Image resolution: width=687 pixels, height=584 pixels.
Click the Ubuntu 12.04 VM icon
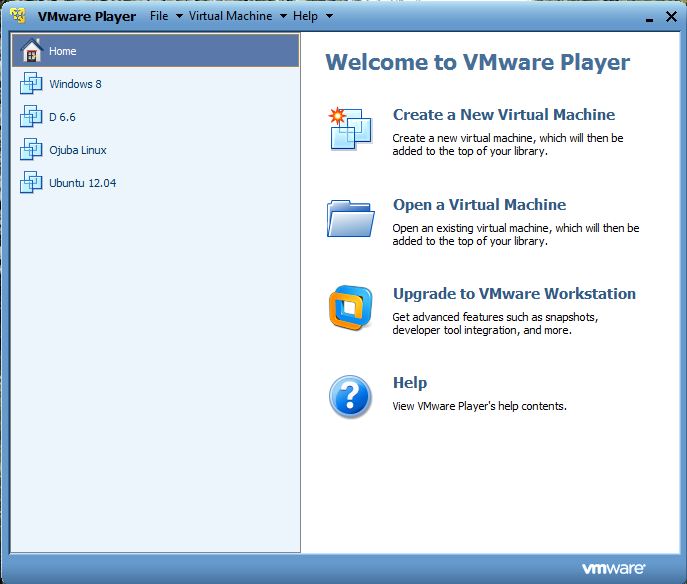click(31, 182)
